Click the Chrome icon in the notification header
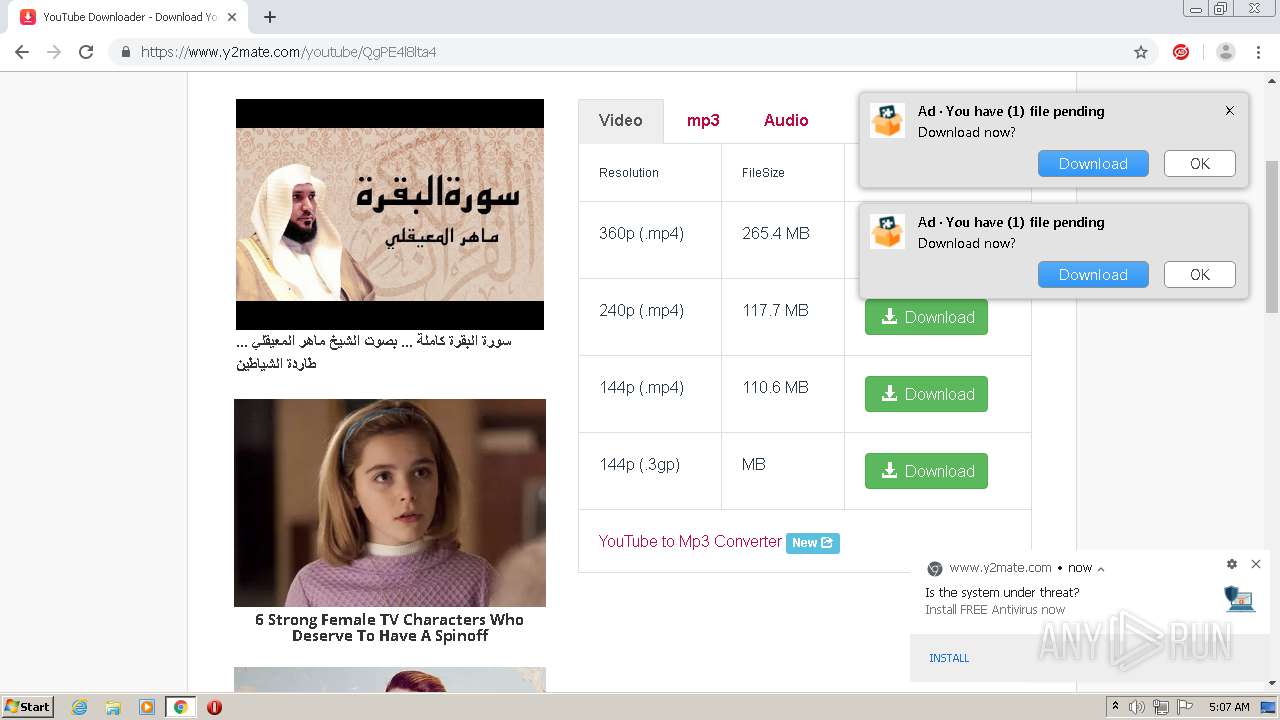The image size is (1280, 720). (935, 568)
